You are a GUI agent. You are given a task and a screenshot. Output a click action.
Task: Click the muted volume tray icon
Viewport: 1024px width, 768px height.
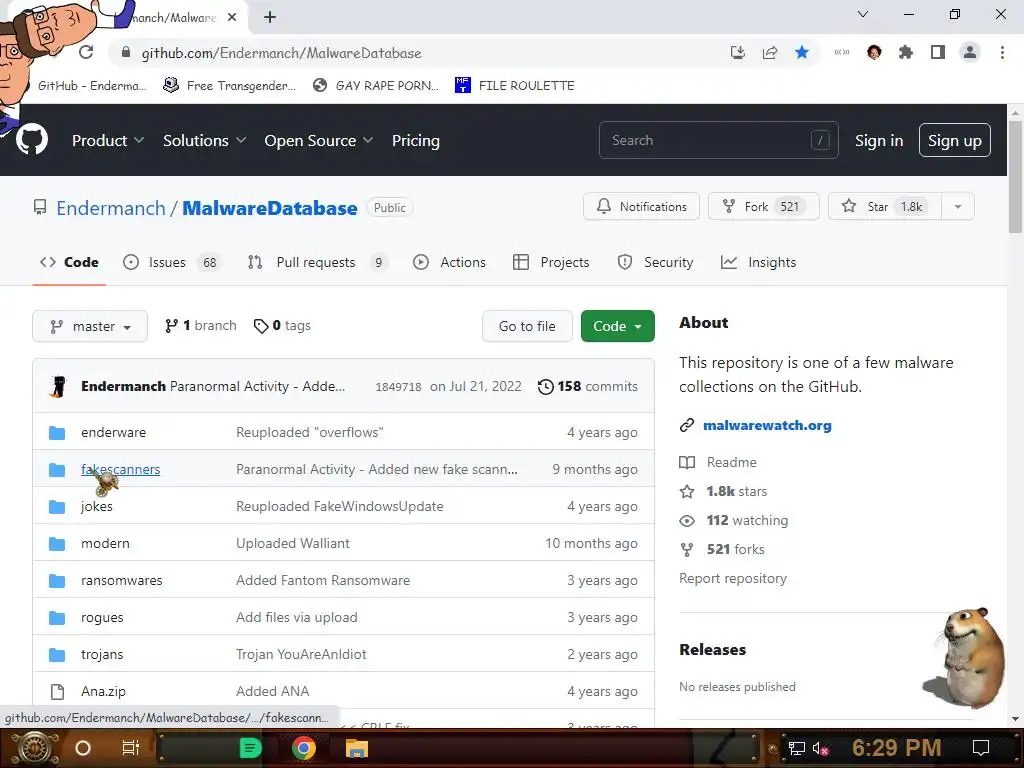click(821, 748)
